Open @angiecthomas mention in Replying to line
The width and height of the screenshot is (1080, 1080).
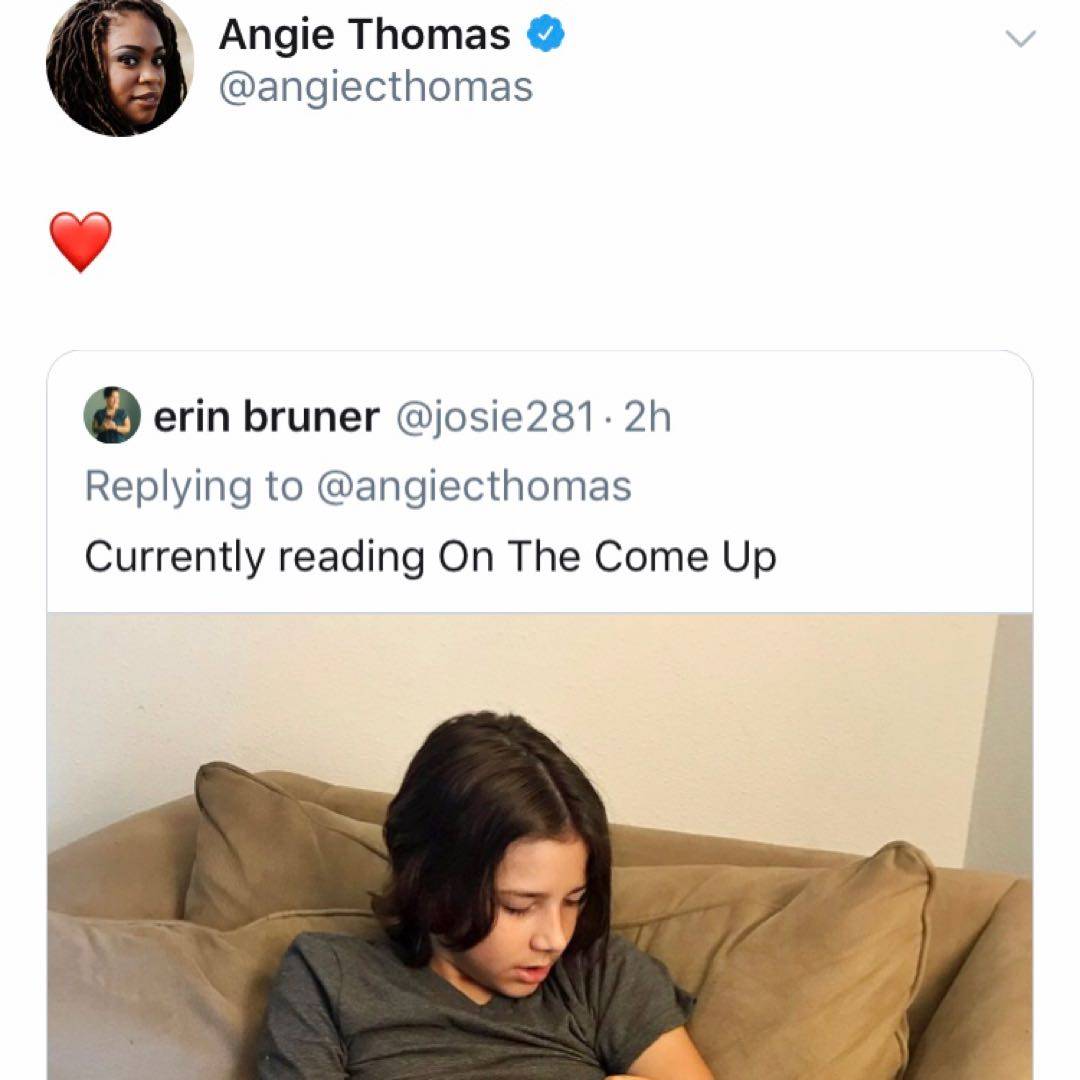(474, 487)
